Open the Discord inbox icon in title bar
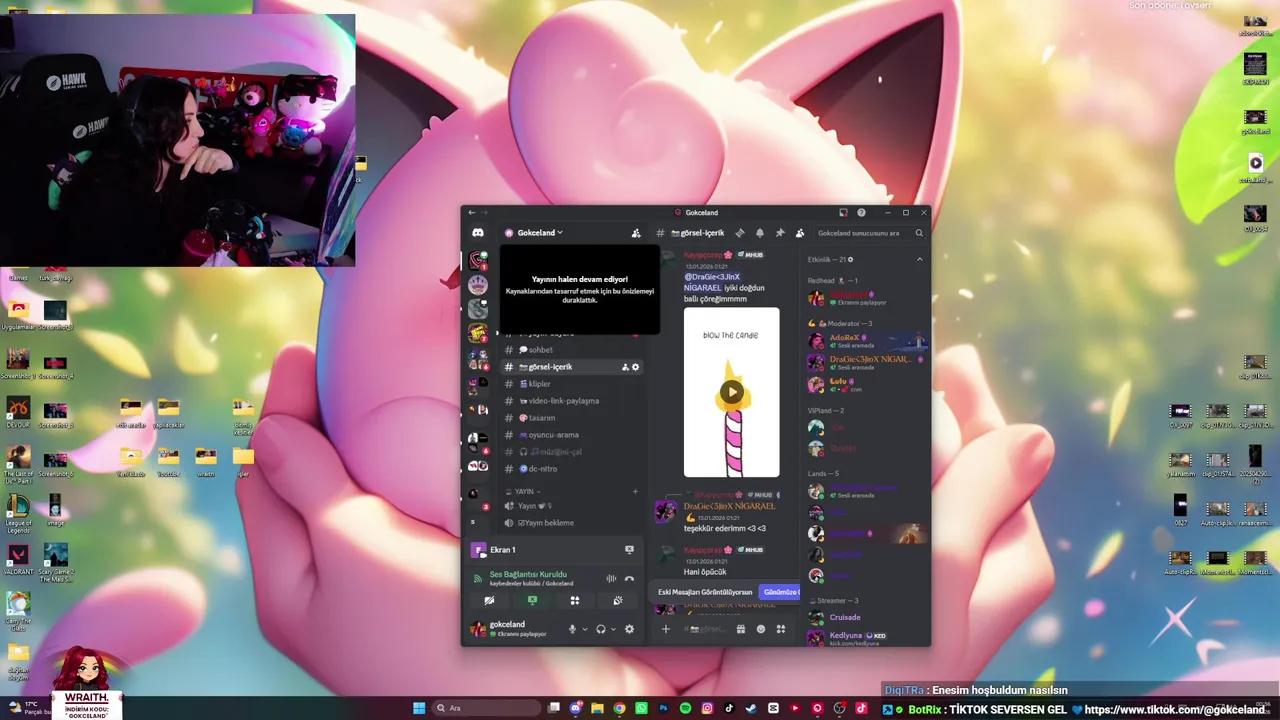This screenshot has height=720, width=1280. 843,212
